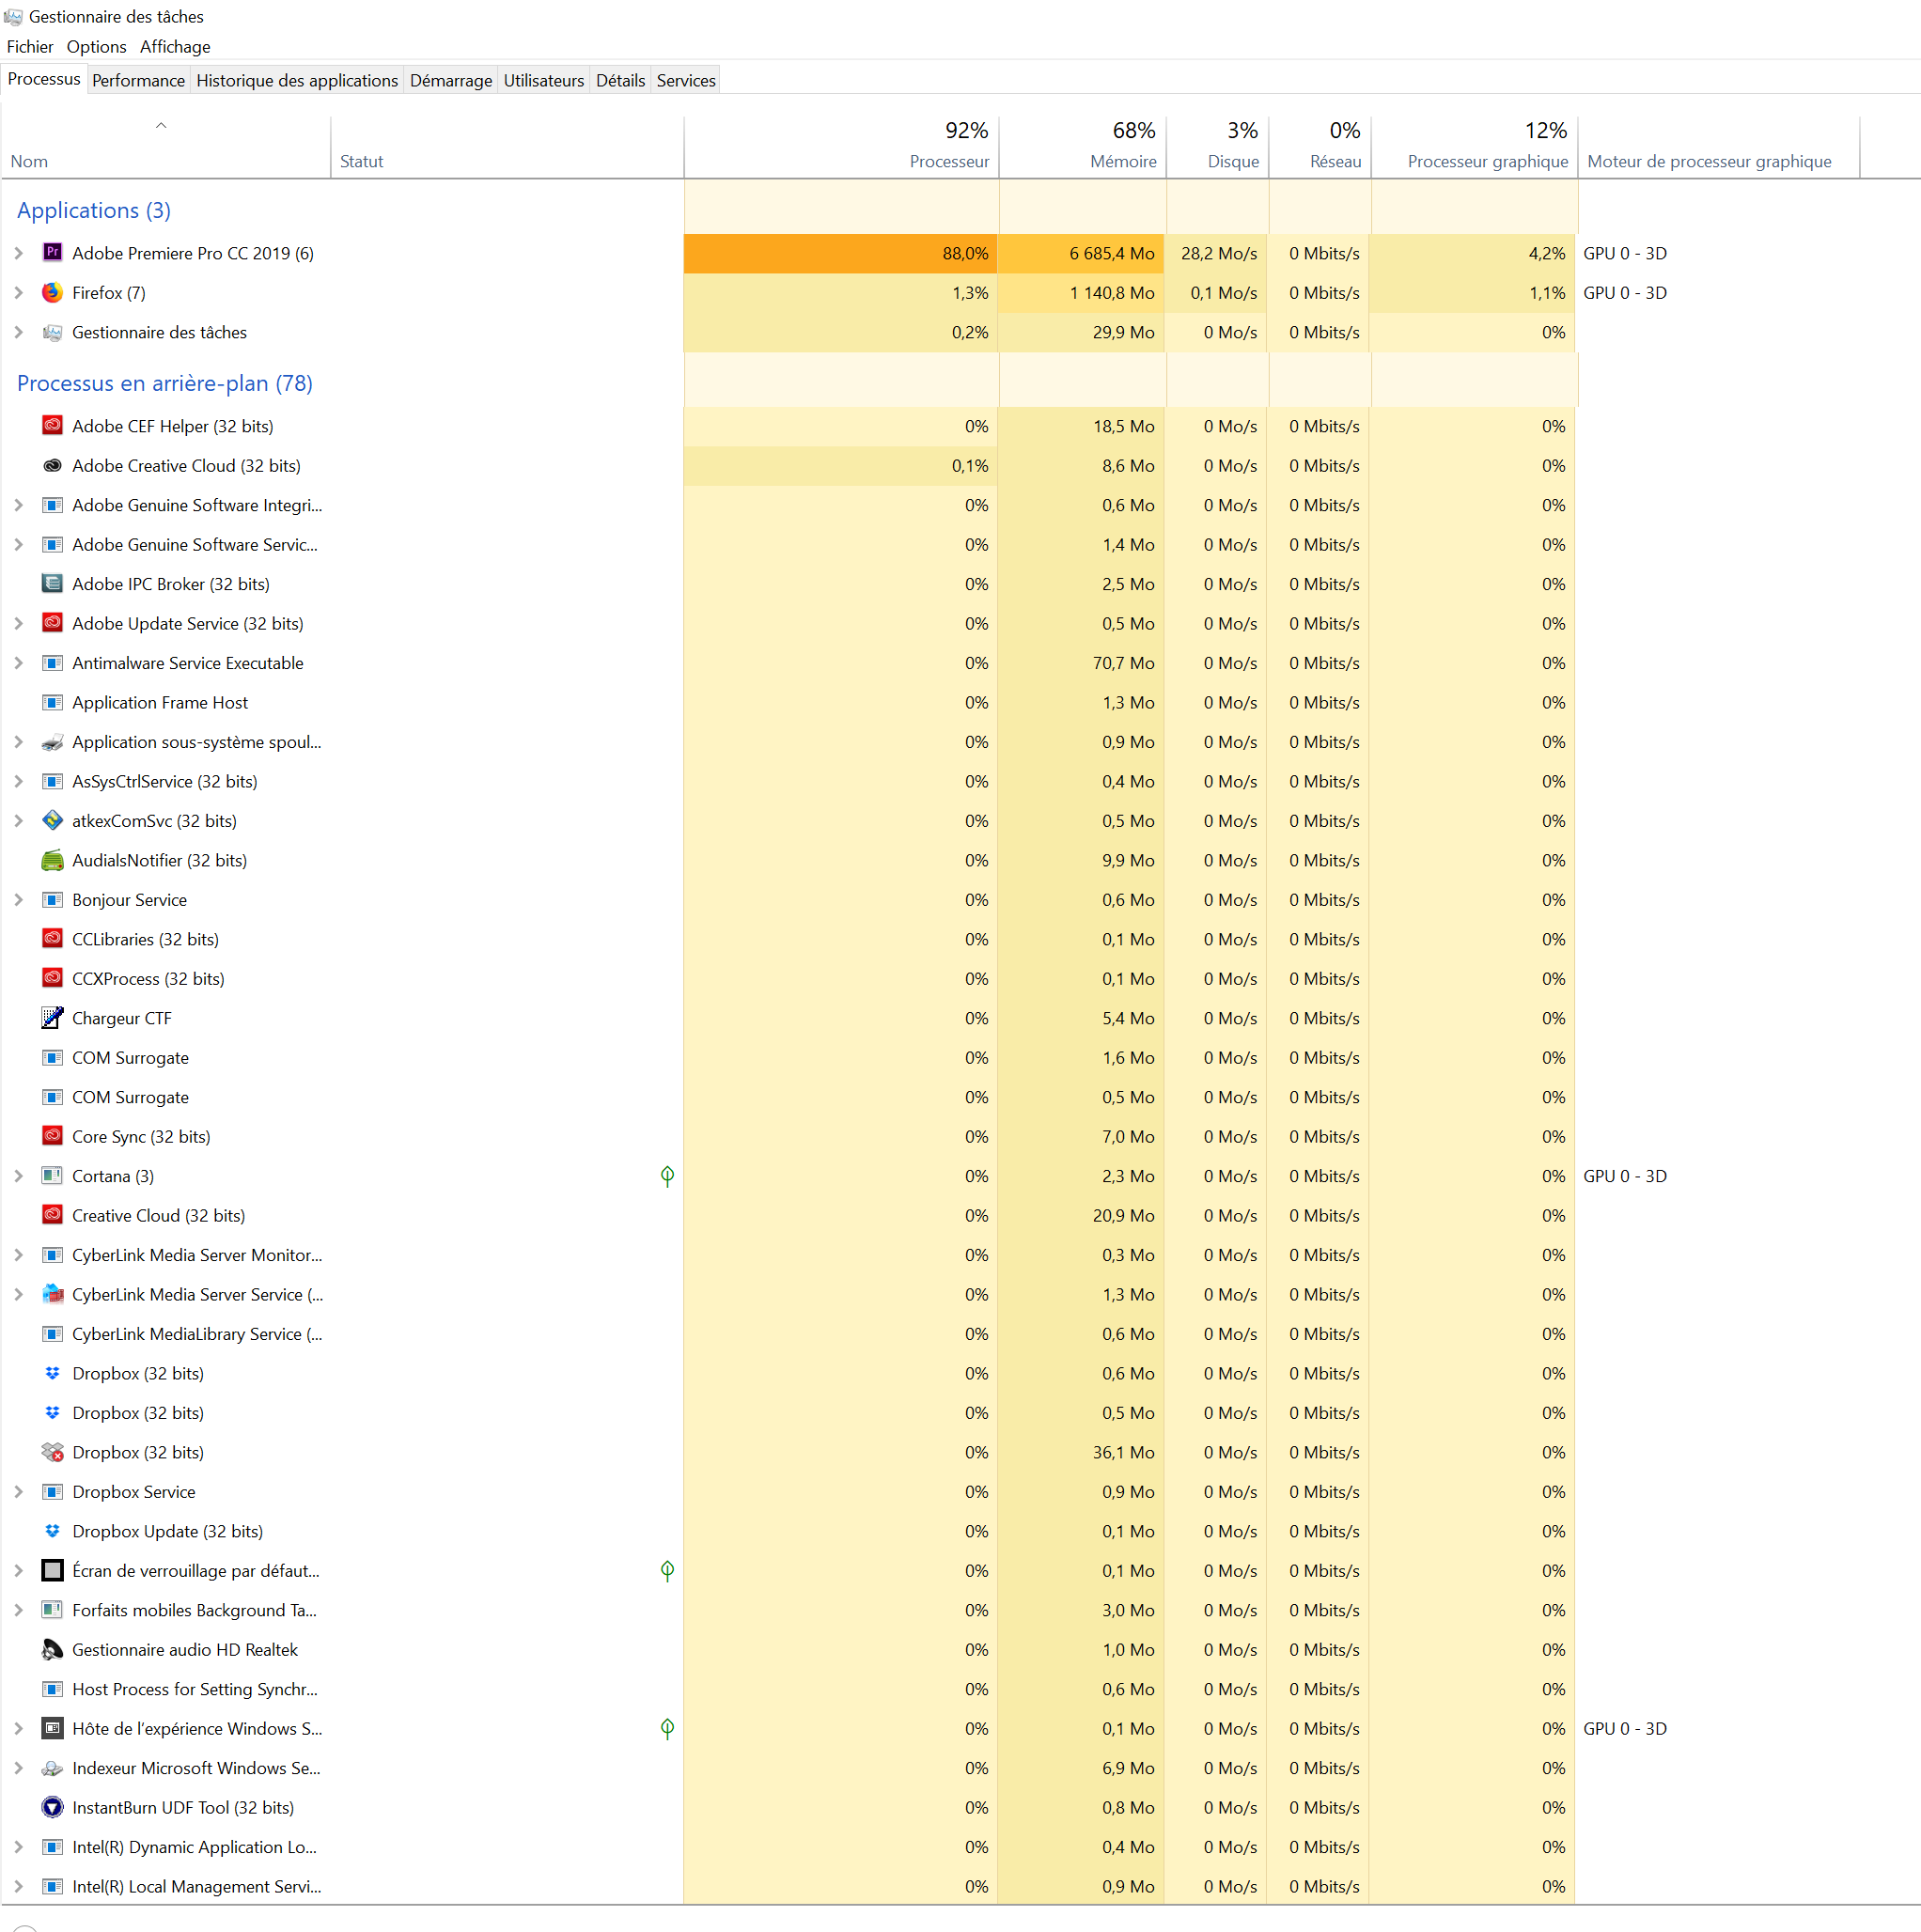Image resolution: width=1921 pixels, height=1932 pixels.
Task: Click the Cortana process icon
Action: pos(52,1176)
